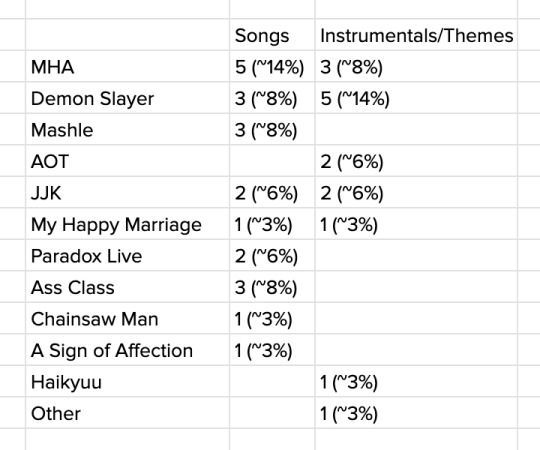Select the Other row label
Image resolution: width=540 pixels, height=450 pixels.
coord(127,413)
